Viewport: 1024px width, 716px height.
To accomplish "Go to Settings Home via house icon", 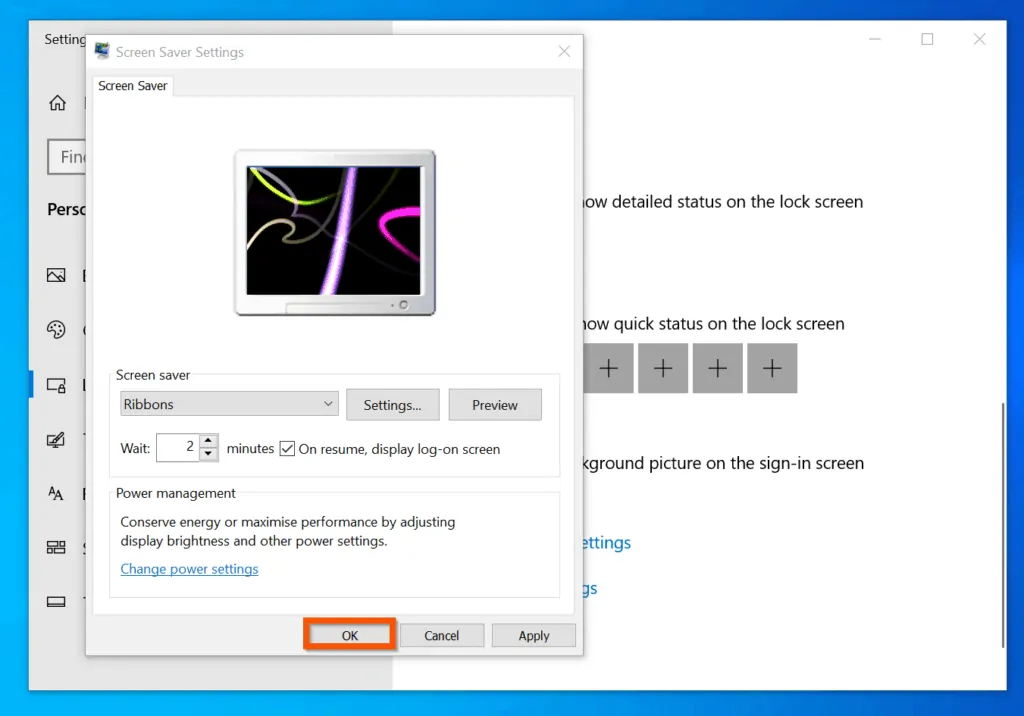I will 57,103.
